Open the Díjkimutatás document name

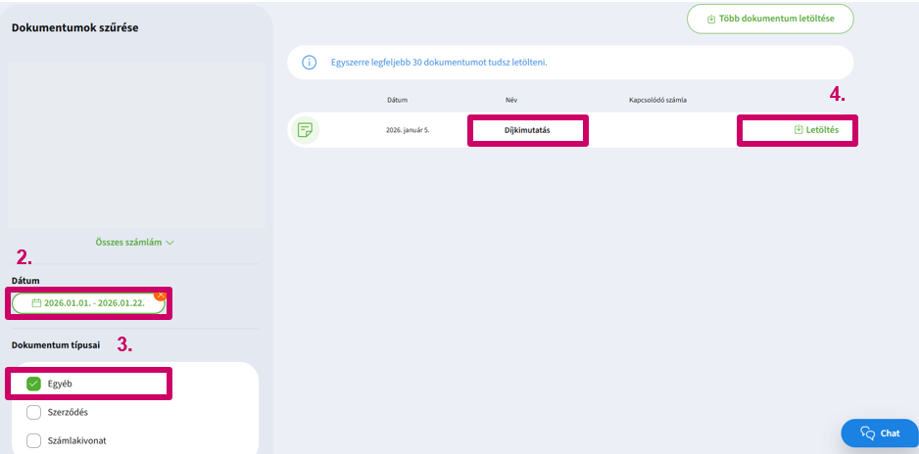click(527, 130)
